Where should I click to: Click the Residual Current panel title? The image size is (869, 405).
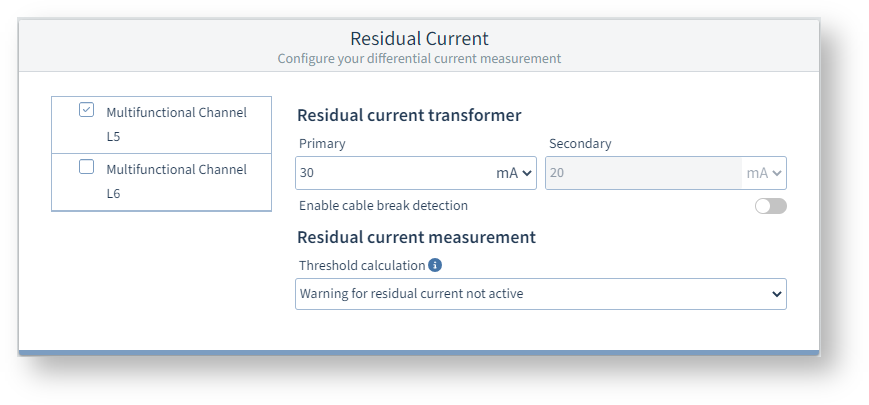pyautogui.click(x=419, y=39)
